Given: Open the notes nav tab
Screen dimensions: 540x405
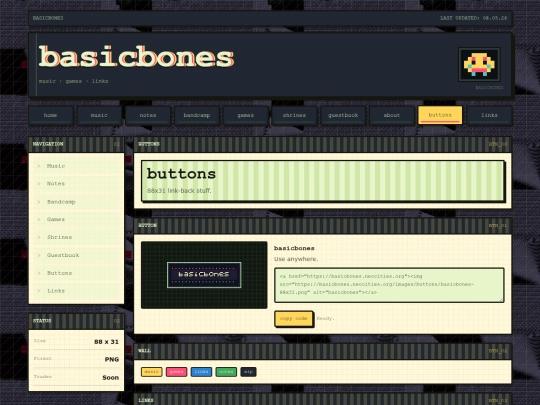Looking at the screenshot, I should [x=148, y=115].
